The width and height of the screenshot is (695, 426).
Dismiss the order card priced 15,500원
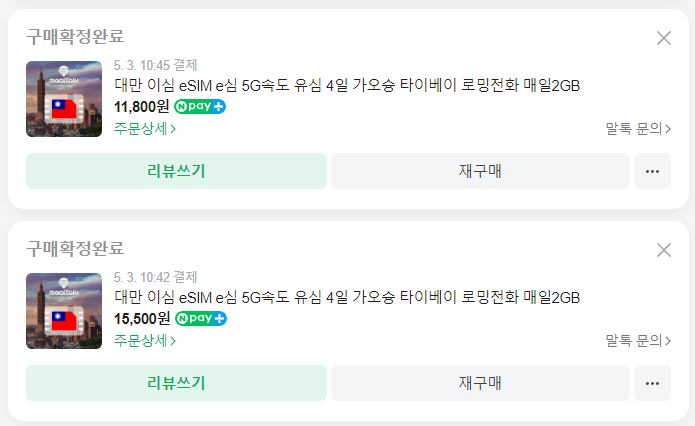(664, 250)
